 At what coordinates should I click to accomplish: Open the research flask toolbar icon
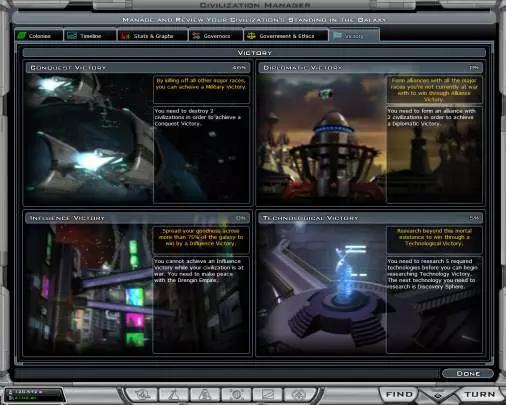pyautogui.click(x=174, y=395)
